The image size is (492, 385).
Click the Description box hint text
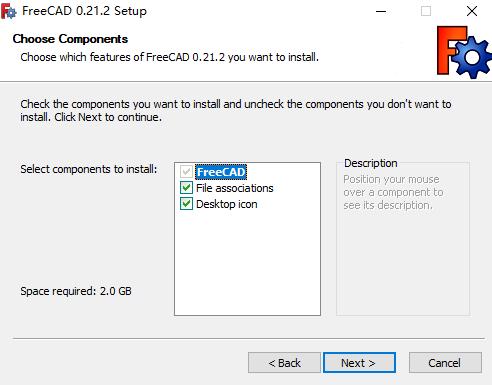(393, 192)
